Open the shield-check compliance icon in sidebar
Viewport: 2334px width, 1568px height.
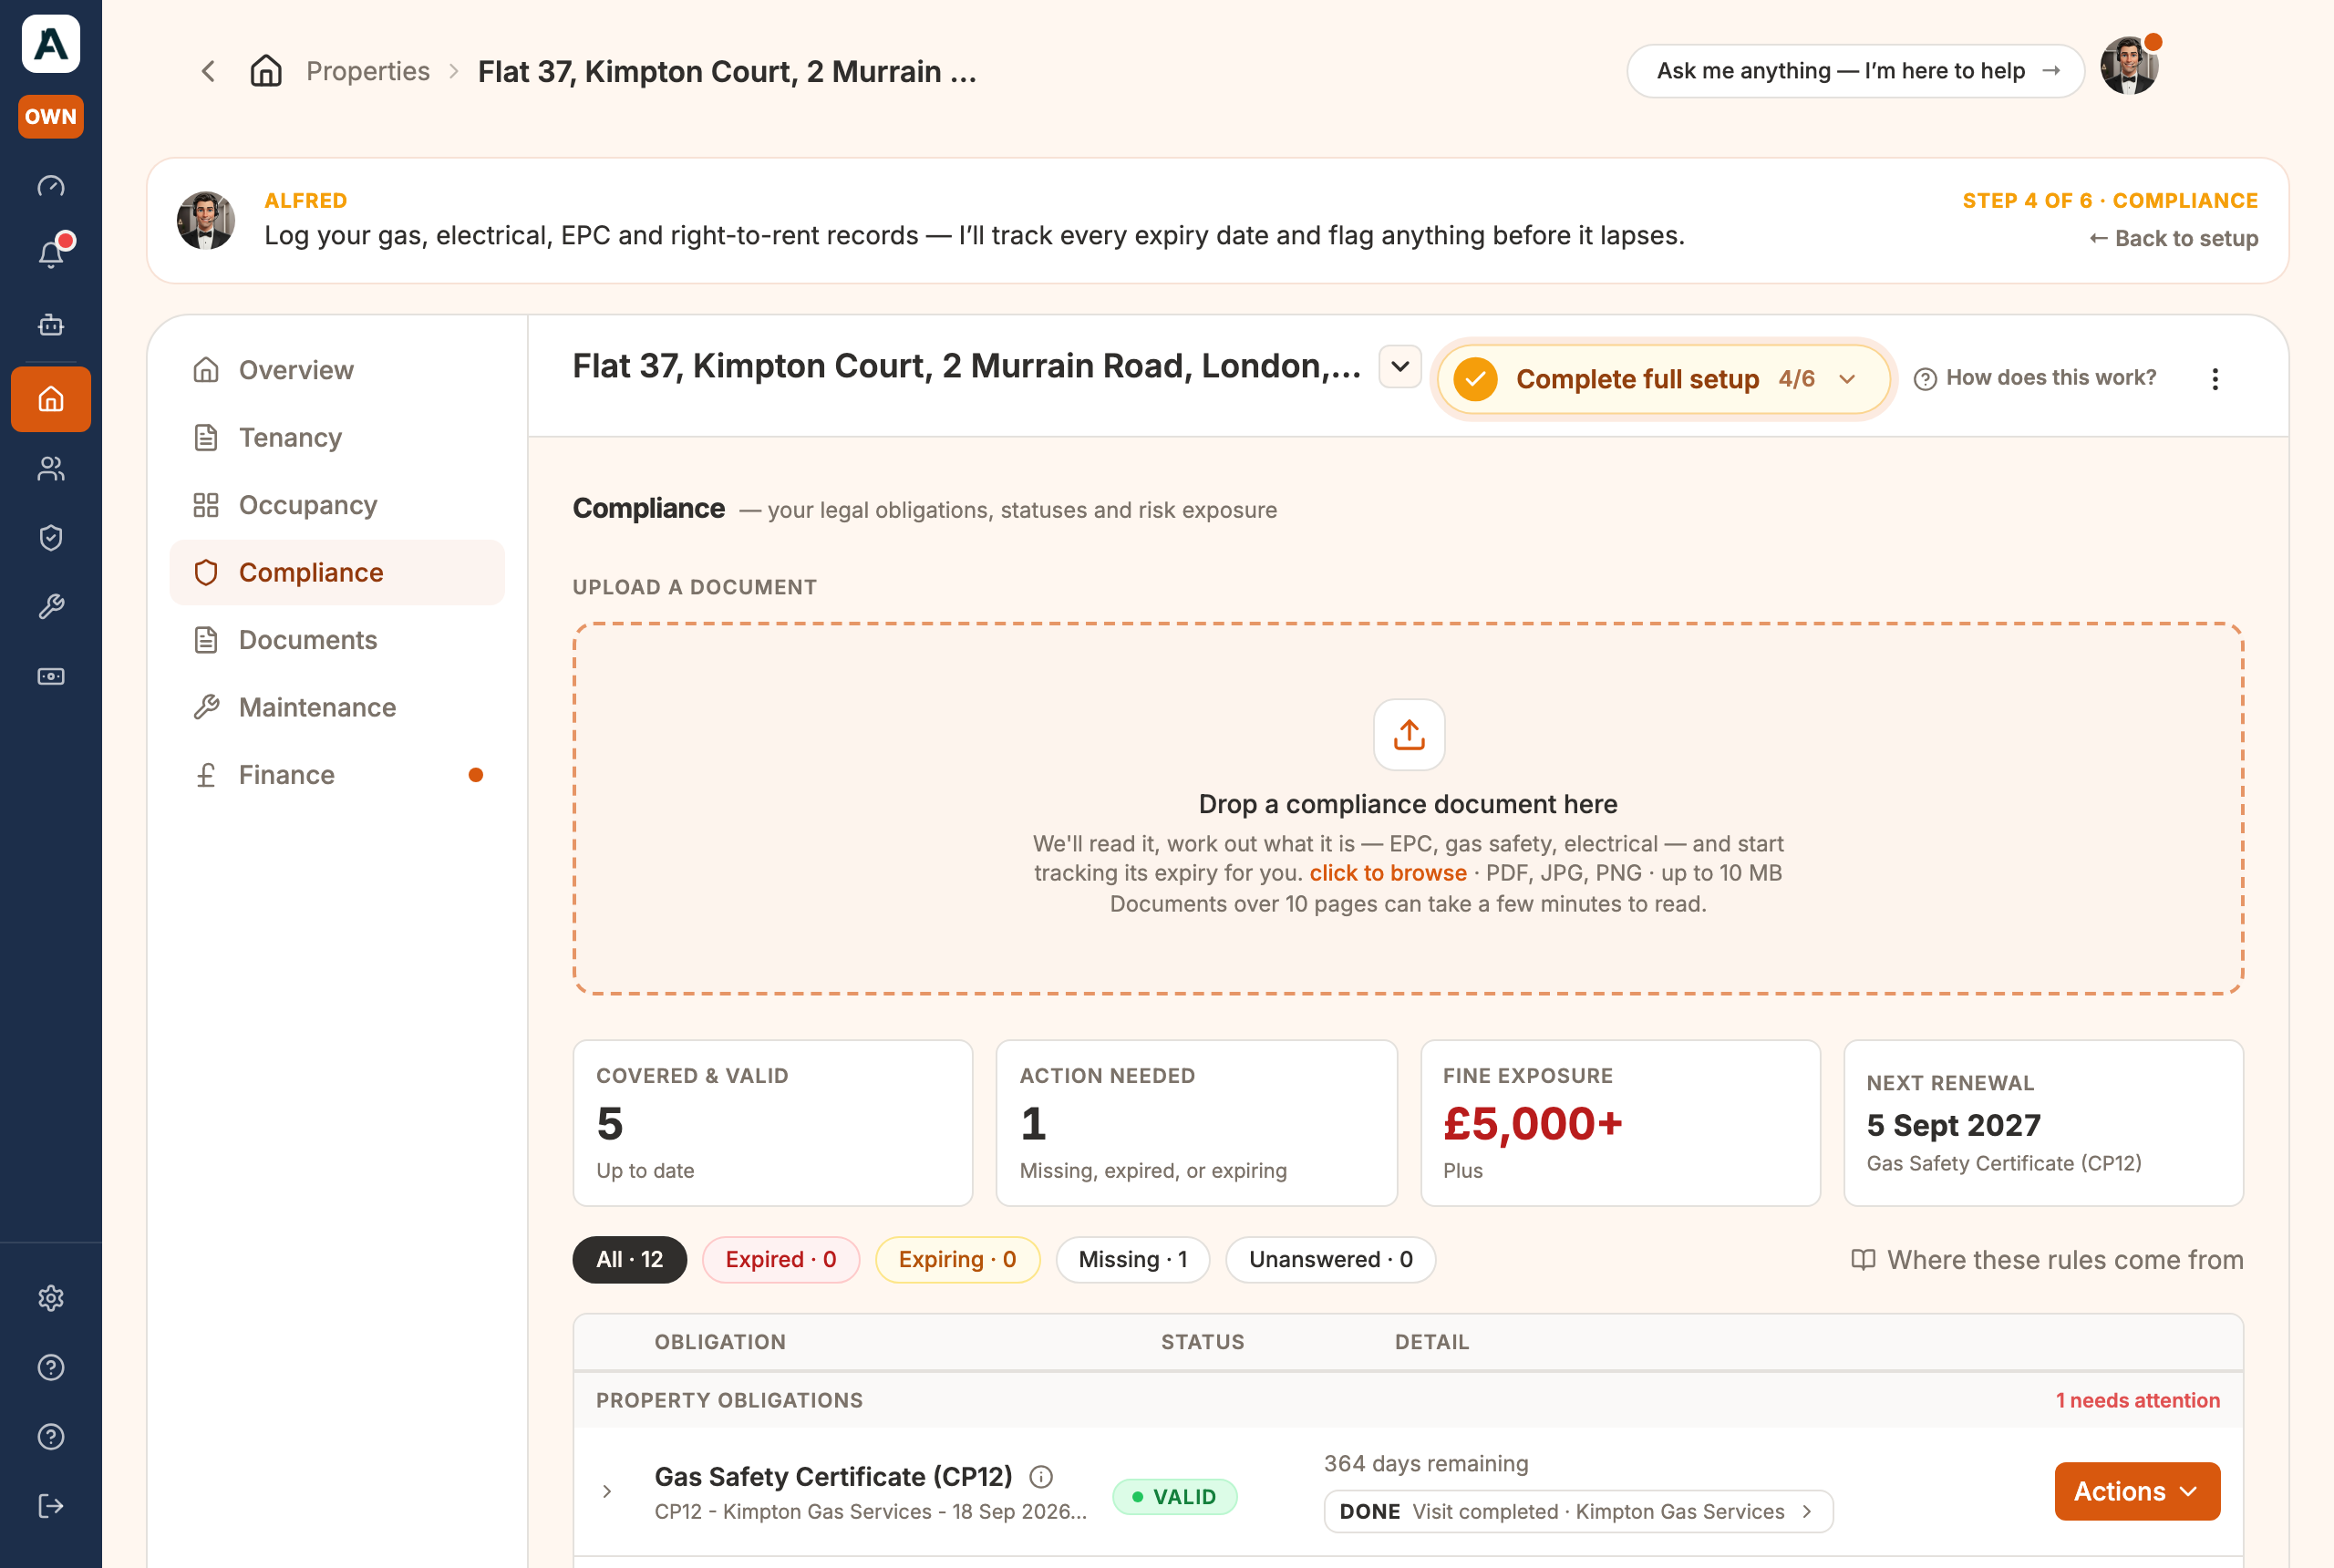point(51,538)
